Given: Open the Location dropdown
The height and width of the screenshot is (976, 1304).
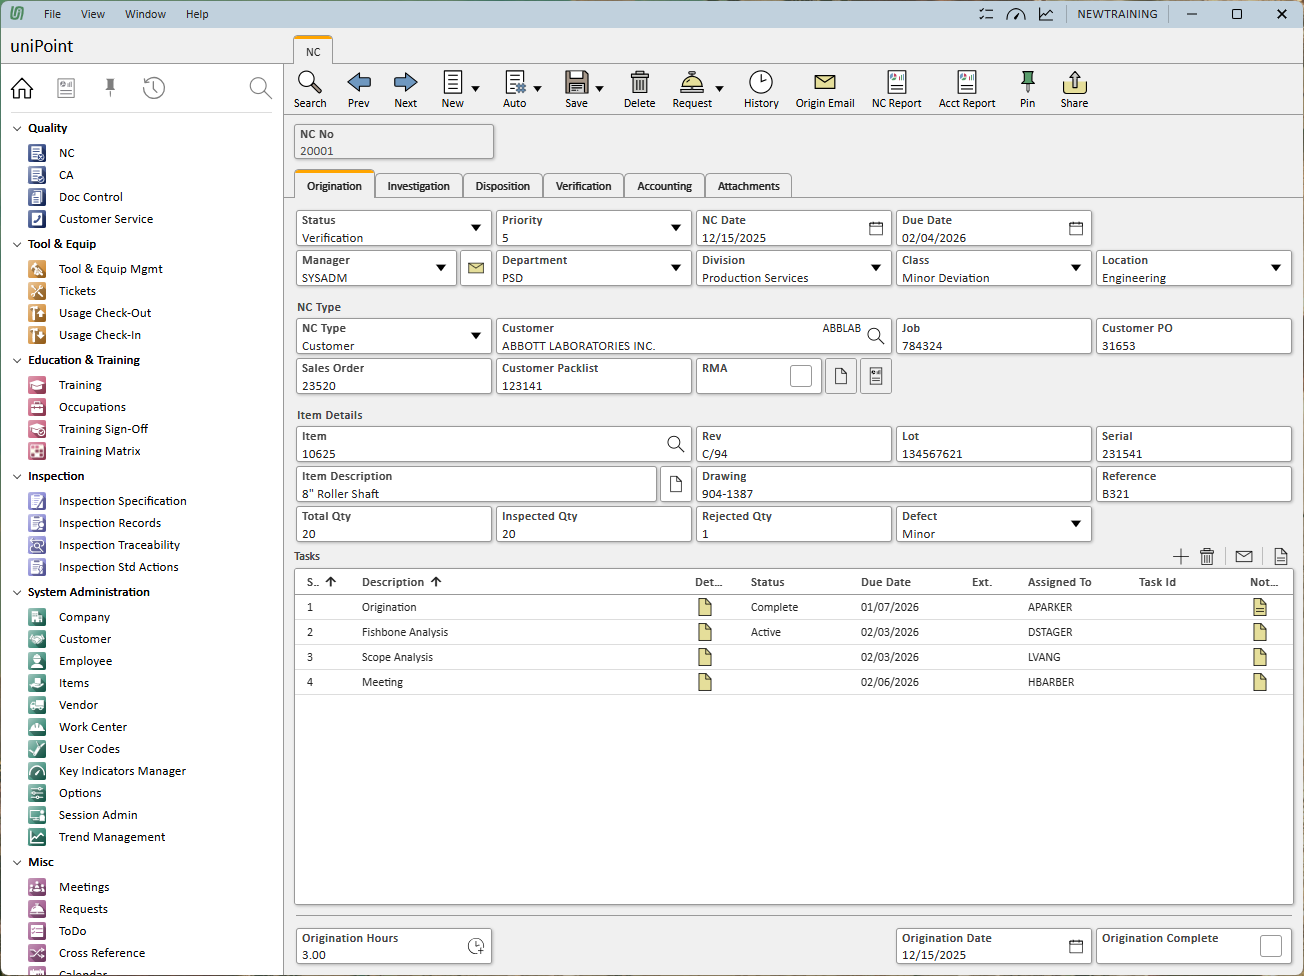Looking at the screenshot, I should pyautogui.click(x=1276, y=268).
